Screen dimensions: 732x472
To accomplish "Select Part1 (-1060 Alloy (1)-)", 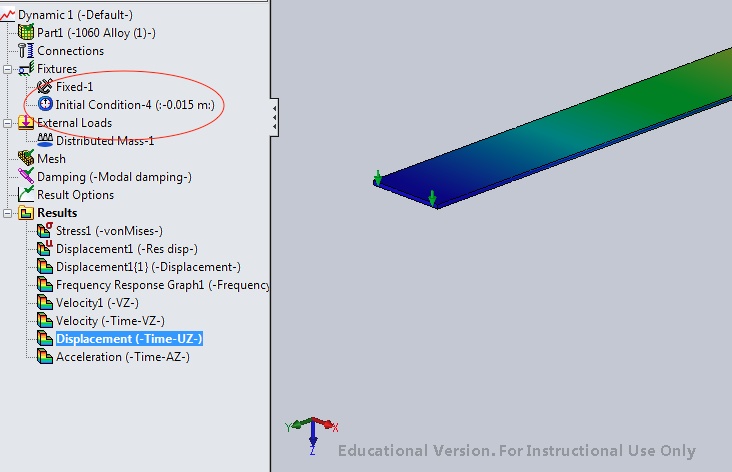I will pos(96,33).
